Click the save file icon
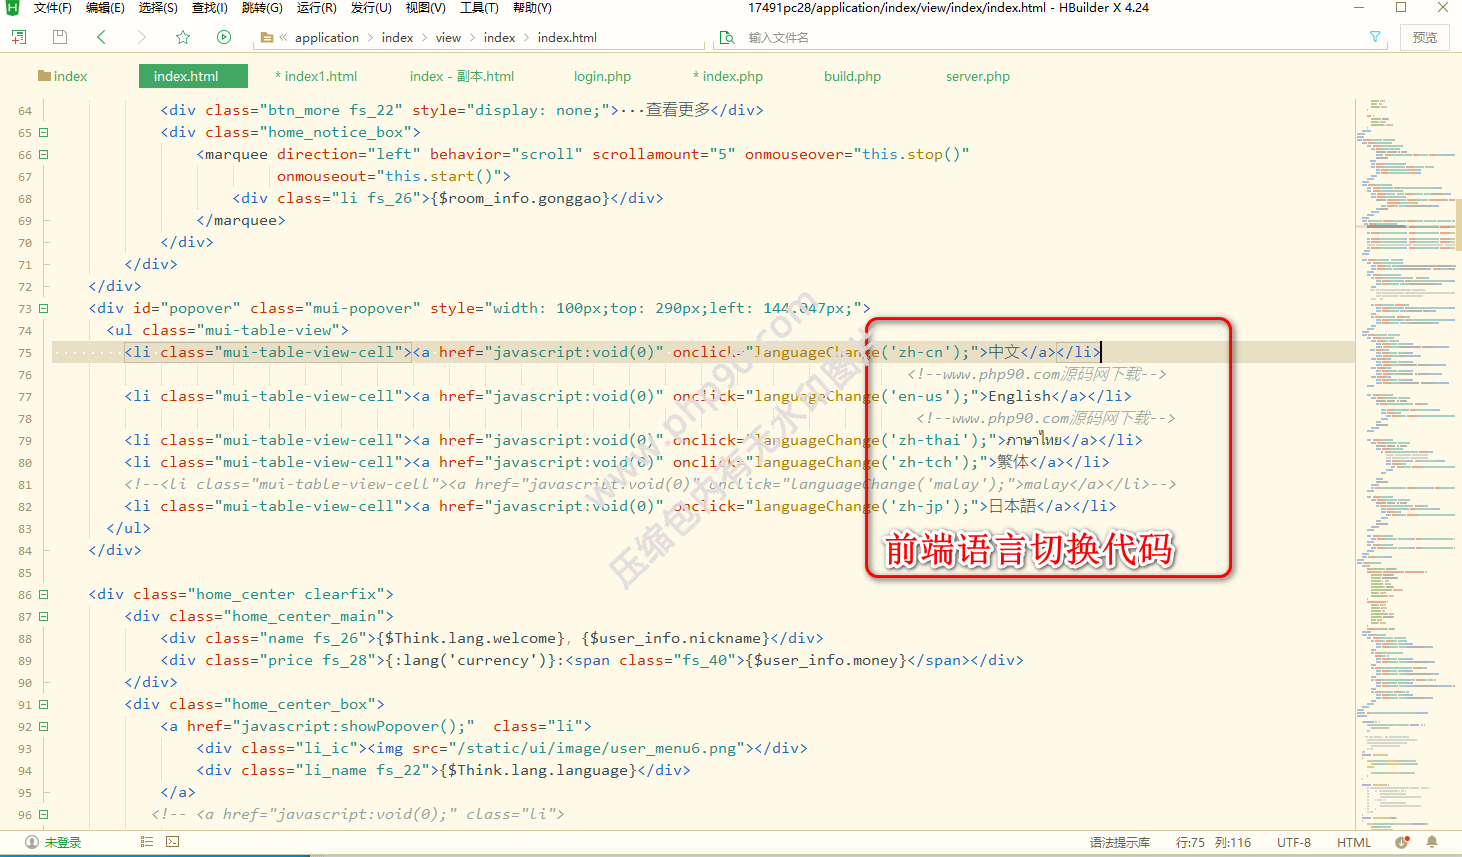The height and width of the screenshot is (857, 1462). pyautogui.click(x=60, y=37)
